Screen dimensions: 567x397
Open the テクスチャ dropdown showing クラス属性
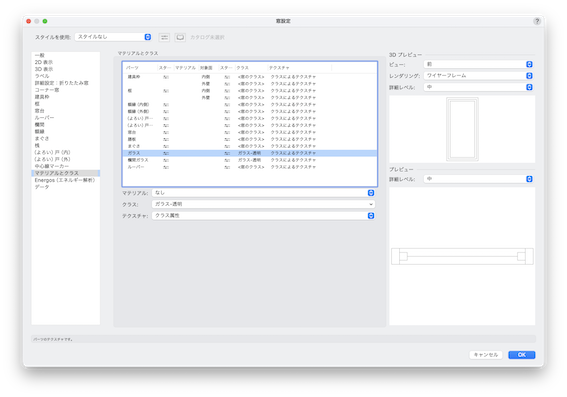[x=263, y=215]
